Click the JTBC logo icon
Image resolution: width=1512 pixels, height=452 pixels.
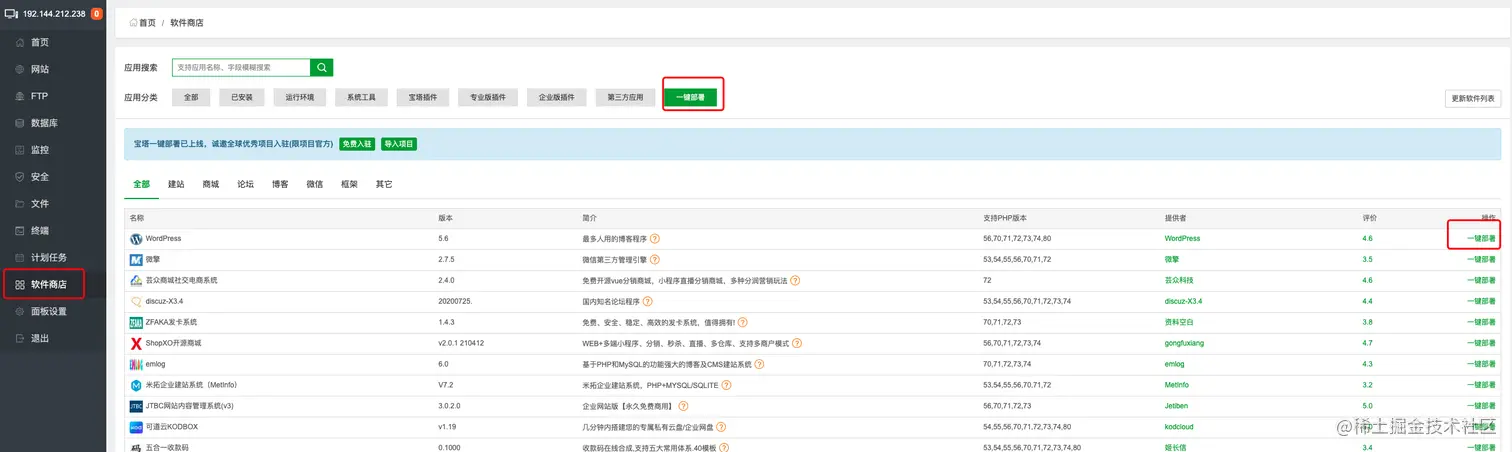[x=136, y=406]
